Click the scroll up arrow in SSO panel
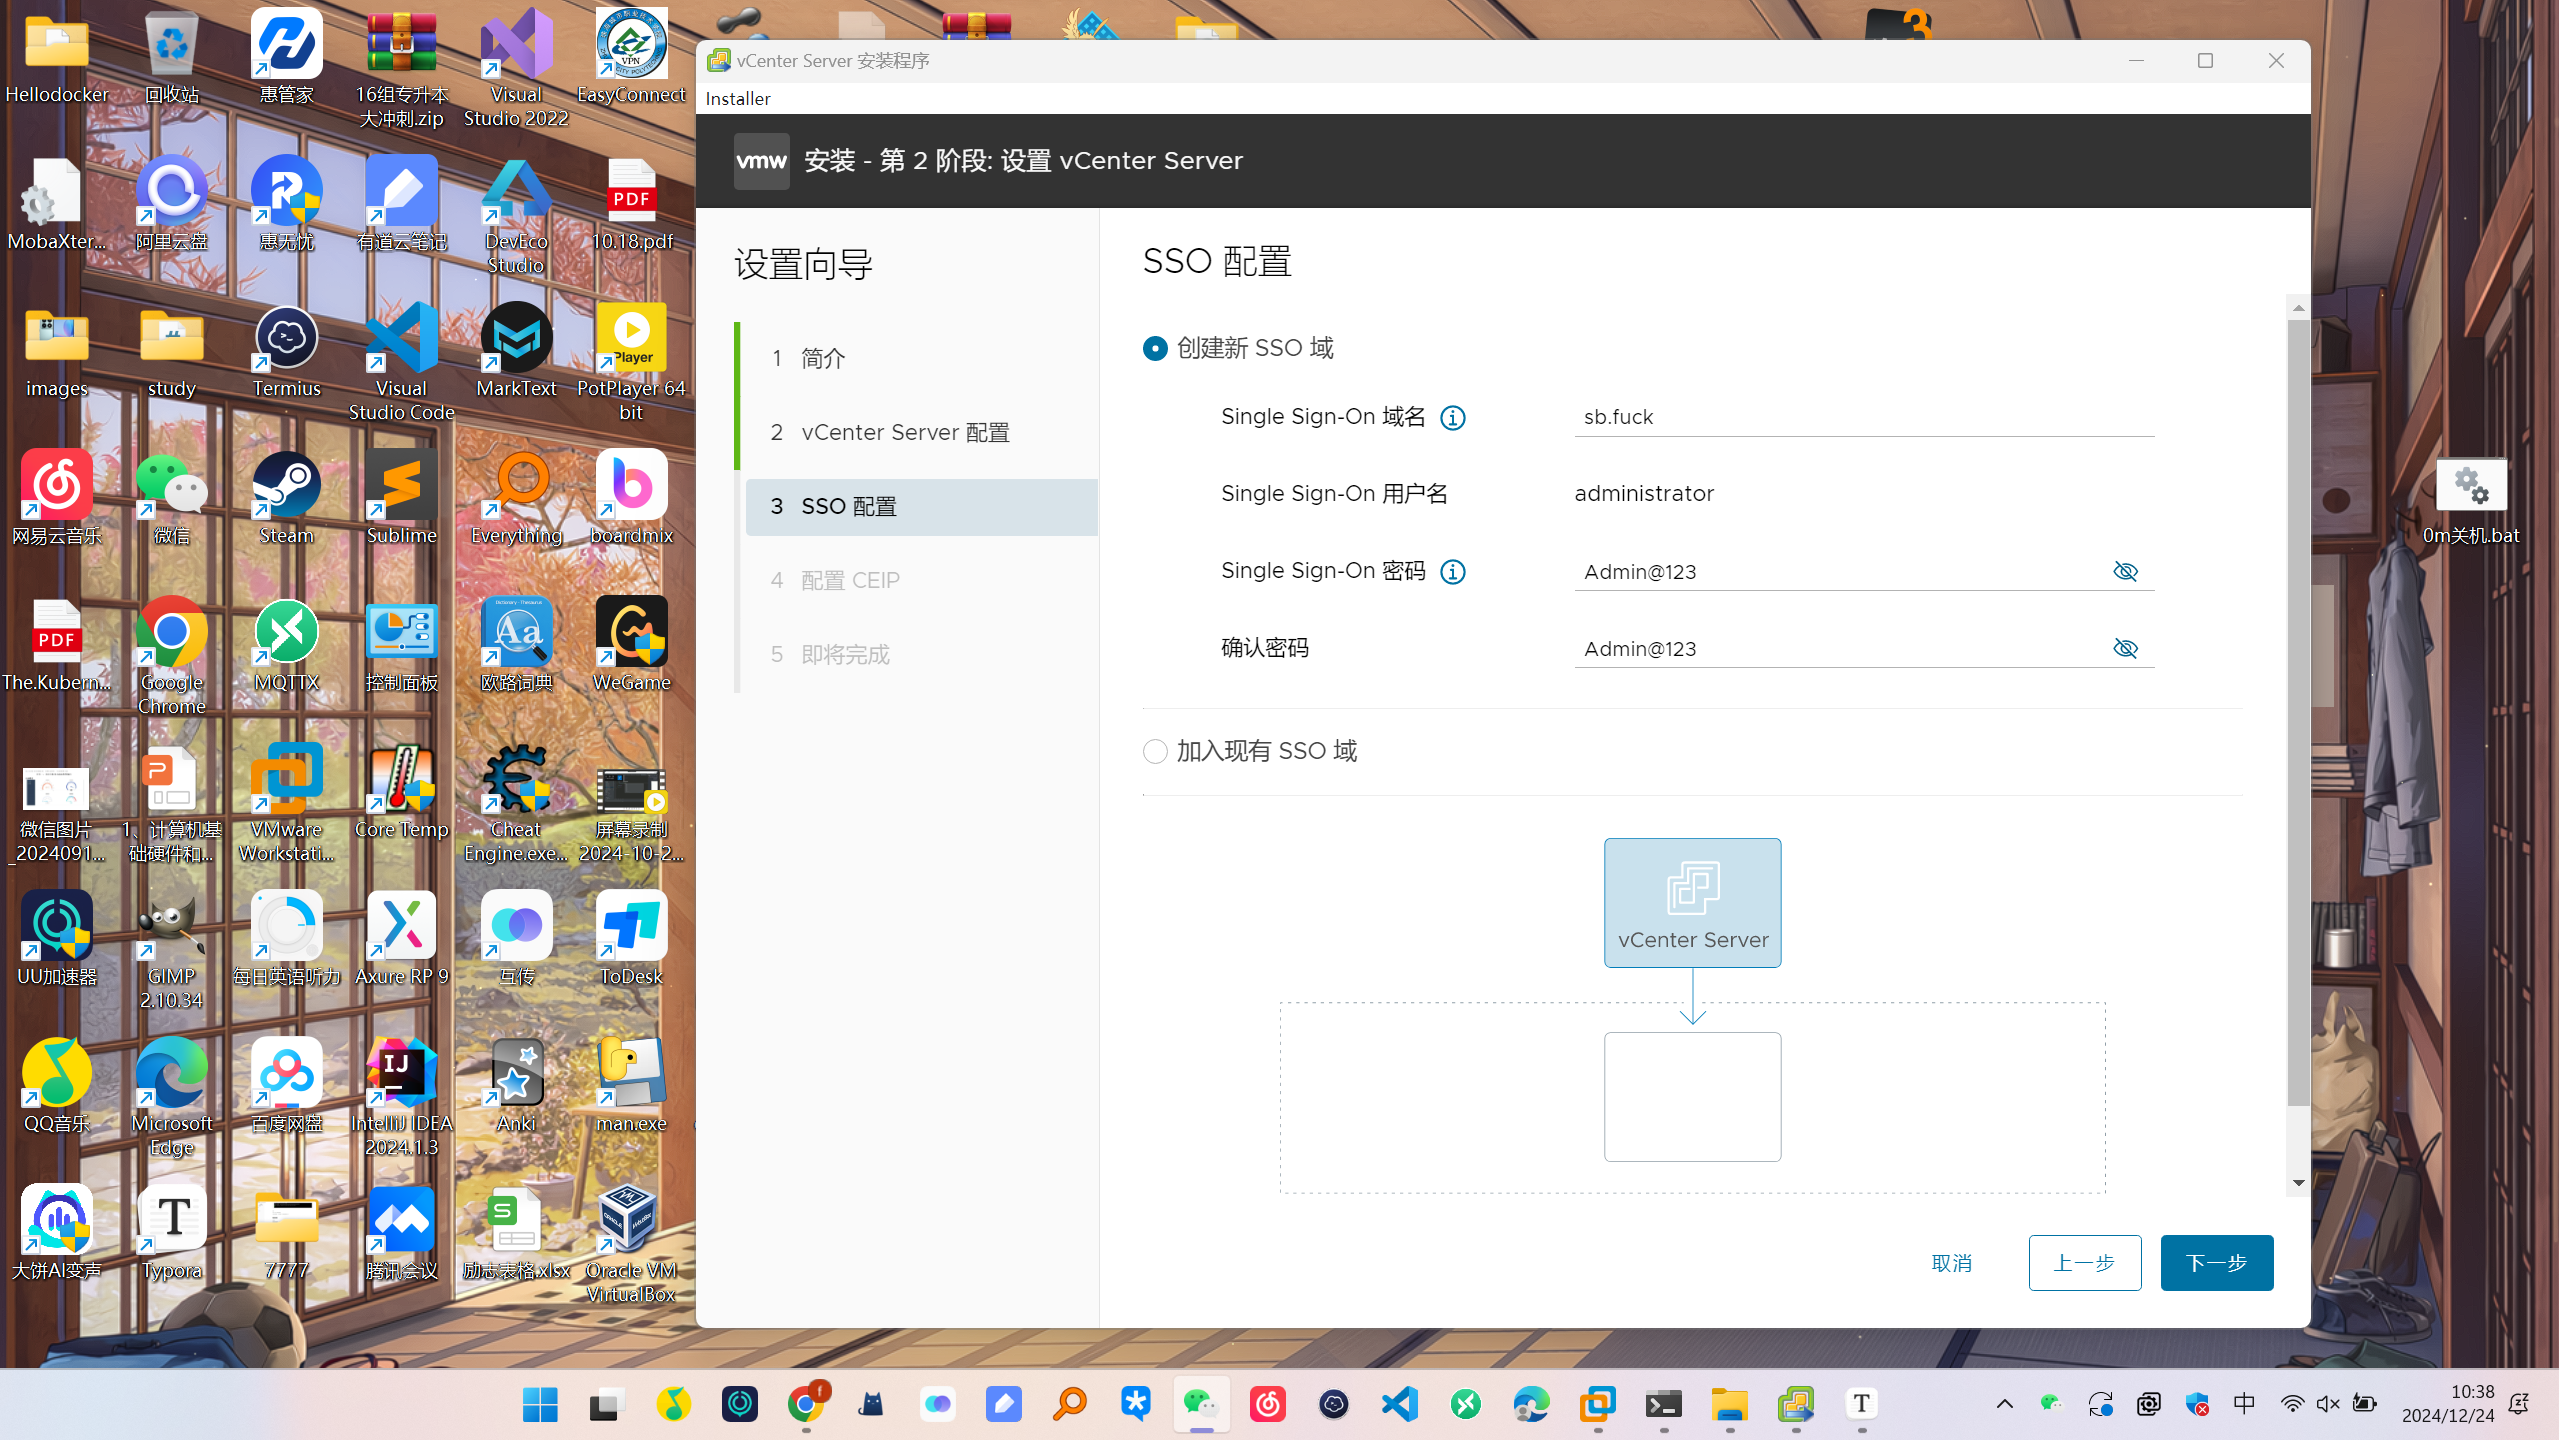Screen dimensions: 2559x1440 tap(2298, 308)
